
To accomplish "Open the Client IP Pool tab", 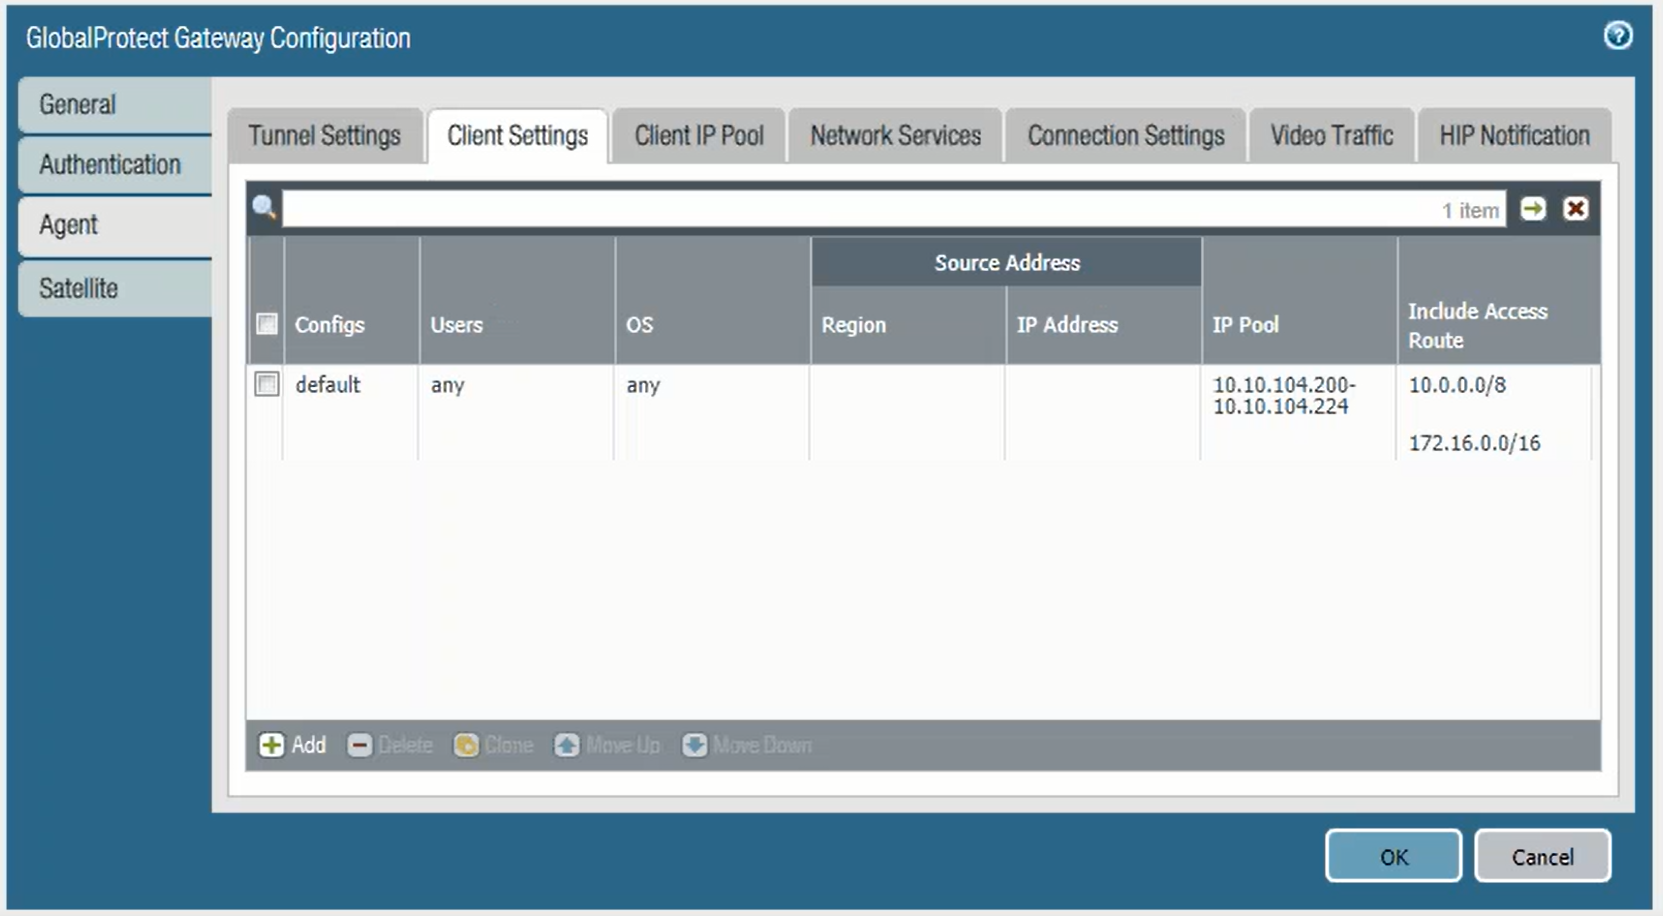I will pyautogui.click(x=698, y=136).
